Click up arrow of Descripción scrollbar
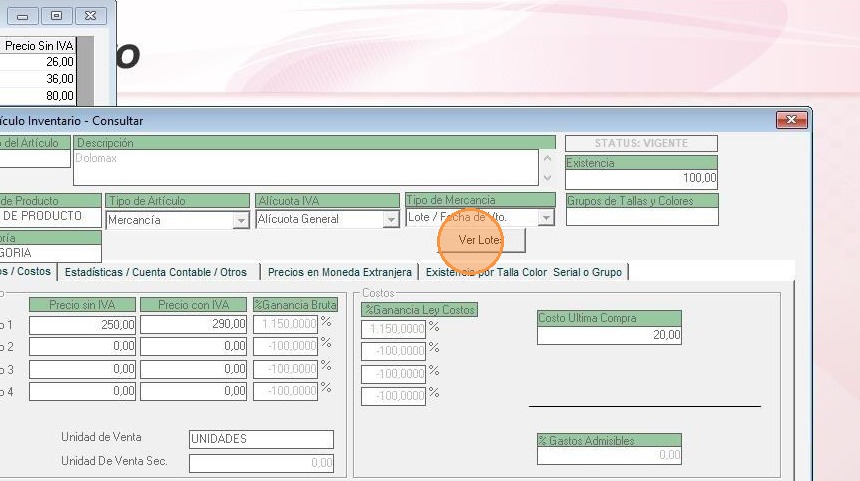Viewport: 860px width, 481px height. 547,159
